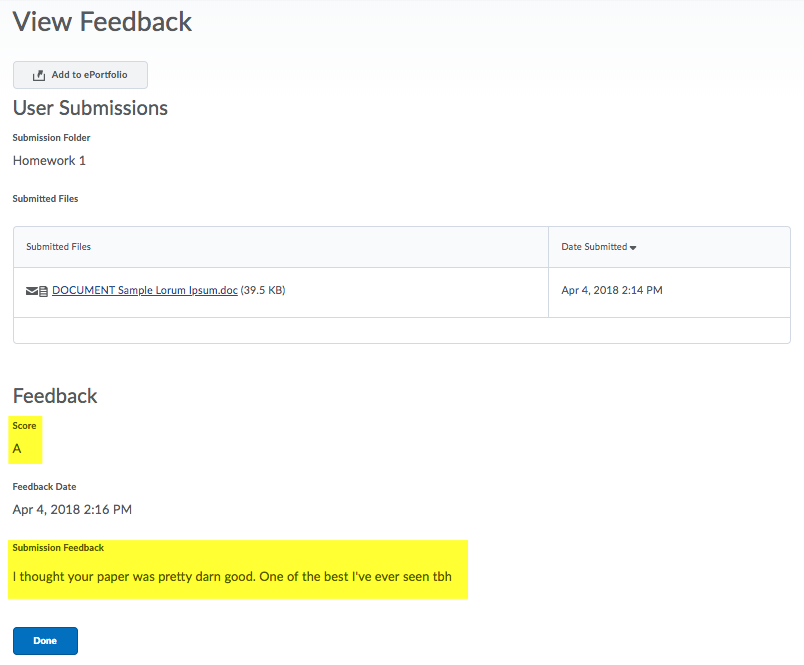Click the highlighted Score label

(24, 426)
